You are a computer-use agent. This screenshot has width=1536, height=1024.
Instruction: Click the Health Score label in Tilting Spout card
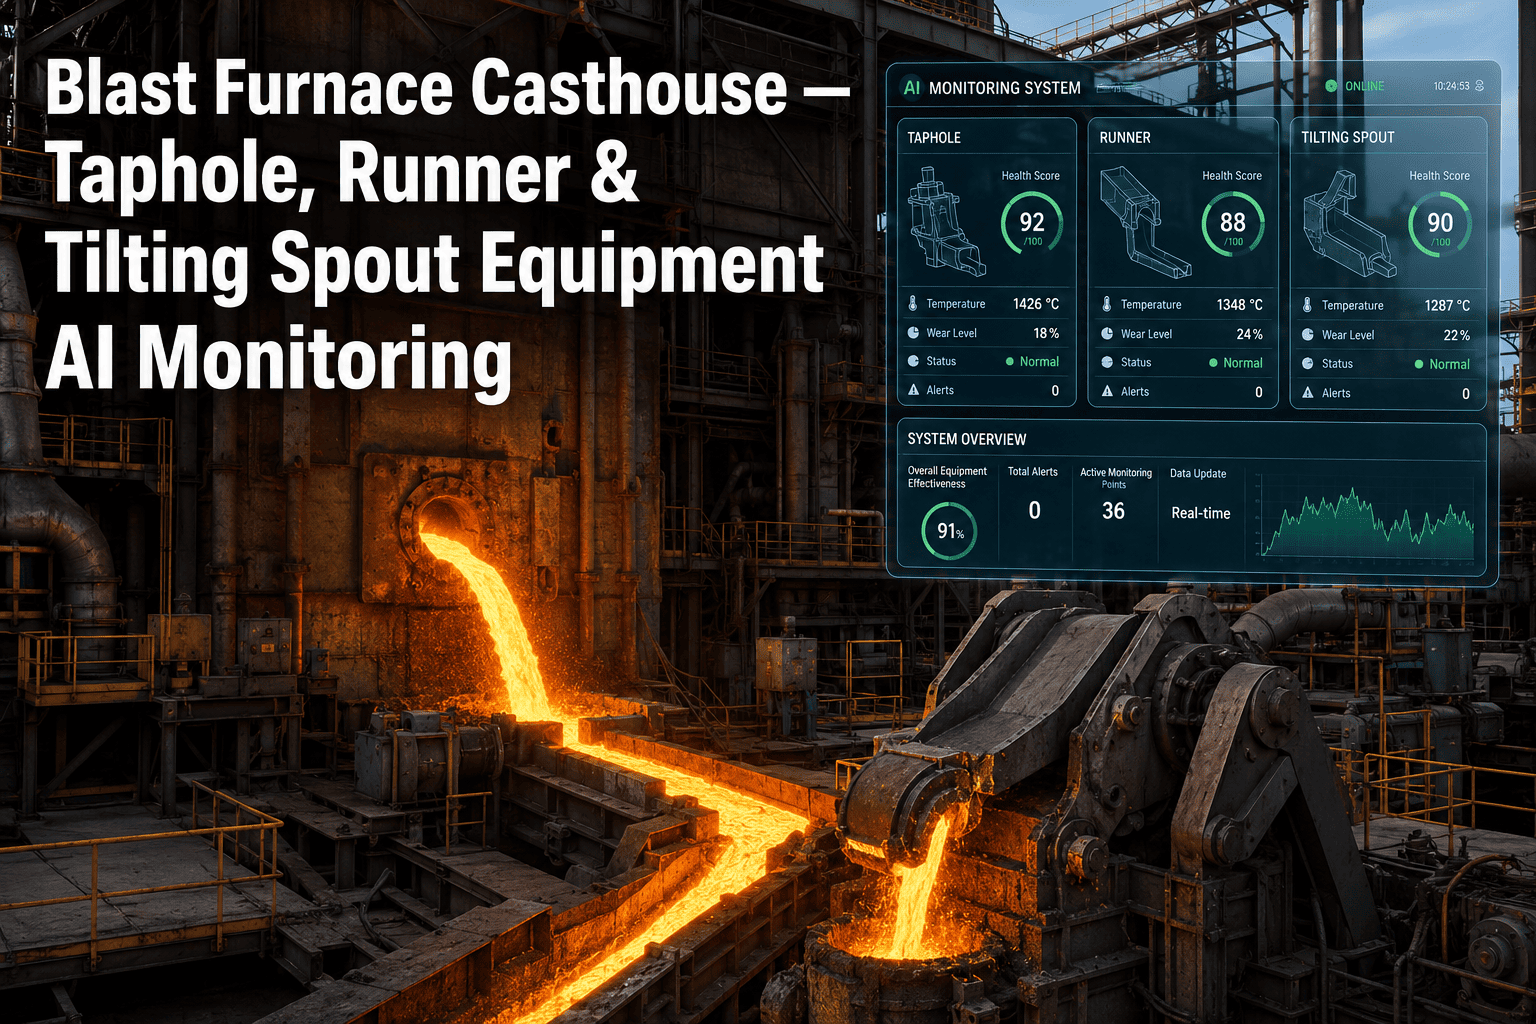(1440, 176)
